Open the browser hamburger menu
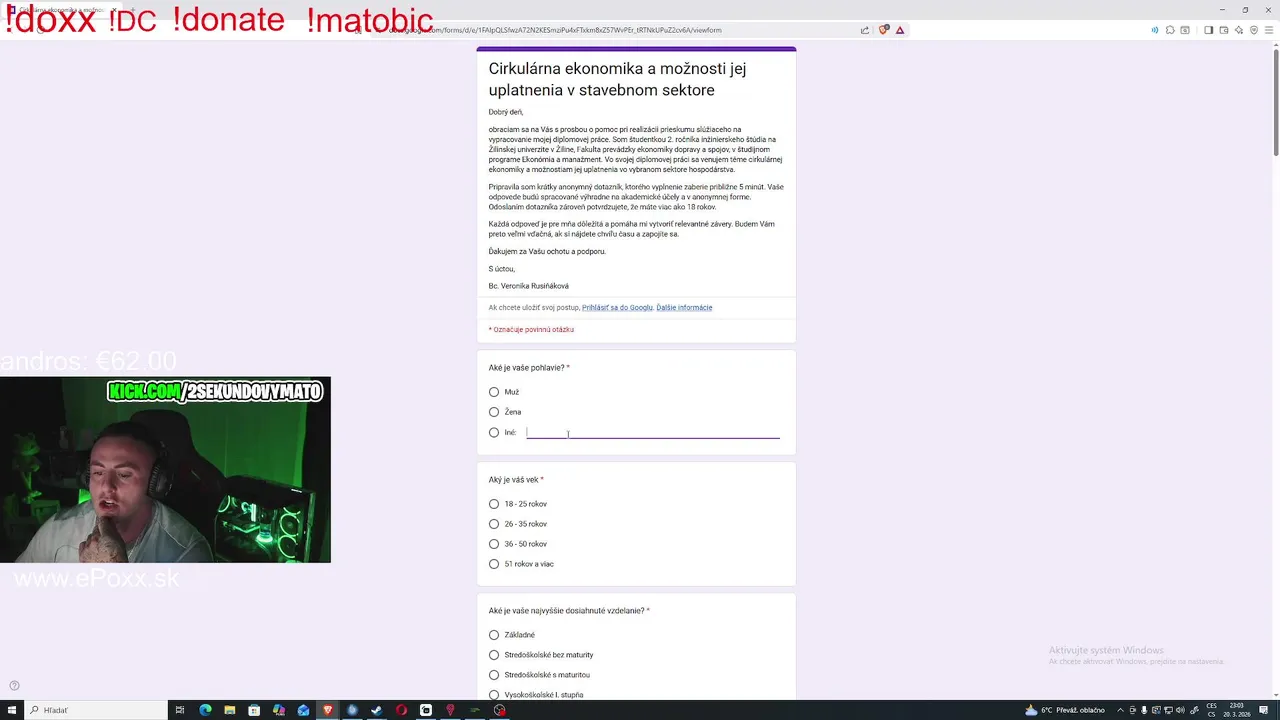Image resolution: width=1280 pixels, height=720 pixels. [x=1270, y=30]
